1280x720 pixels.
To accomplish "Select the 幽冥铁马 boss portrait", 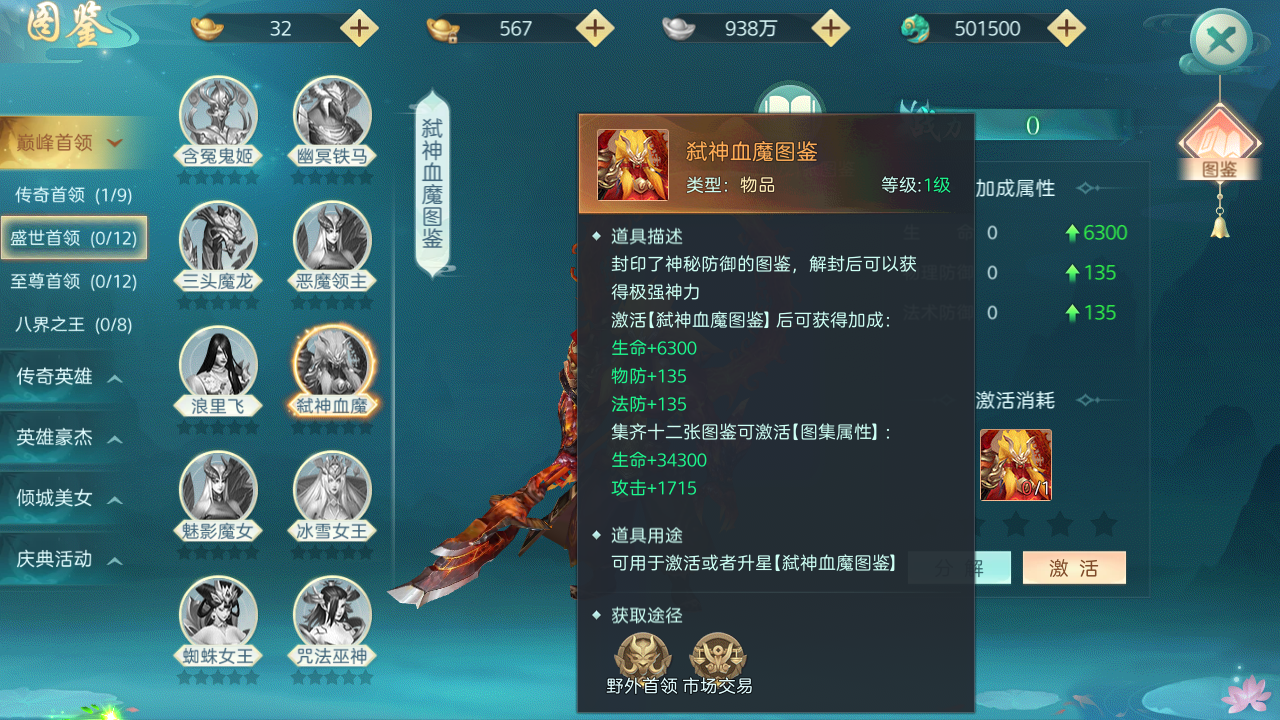I will pyautogui.click(x=332, y=118).
